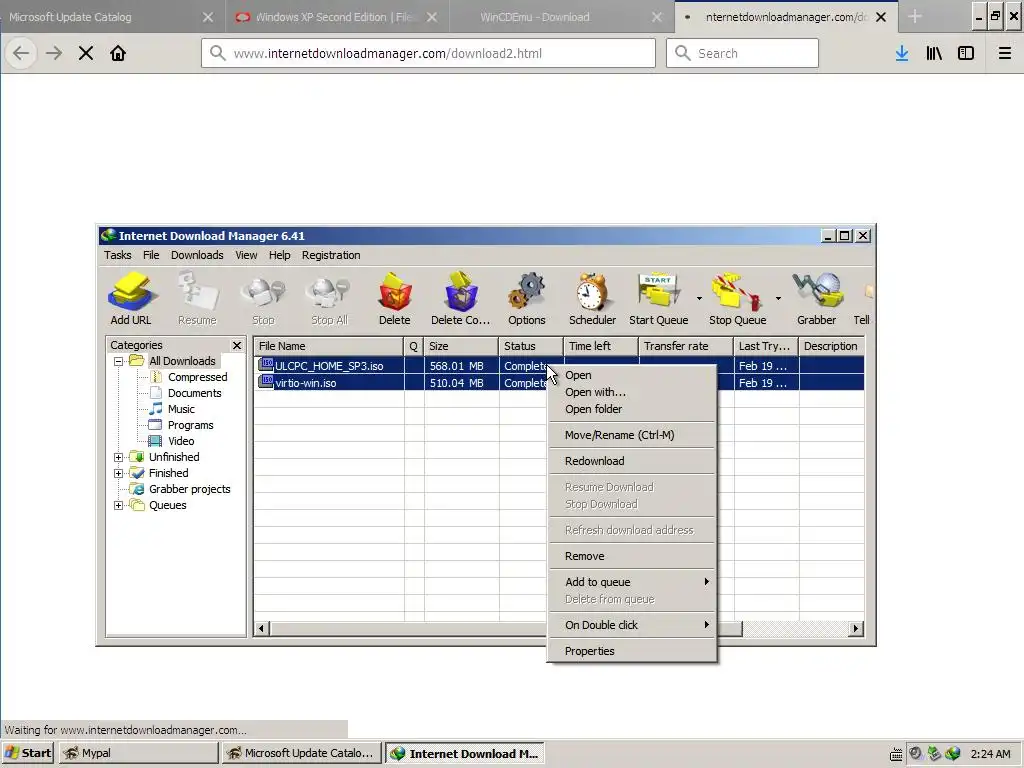Click the browser forward arrow
Screen dimensions: 1024x768
[x=54, y=53]
